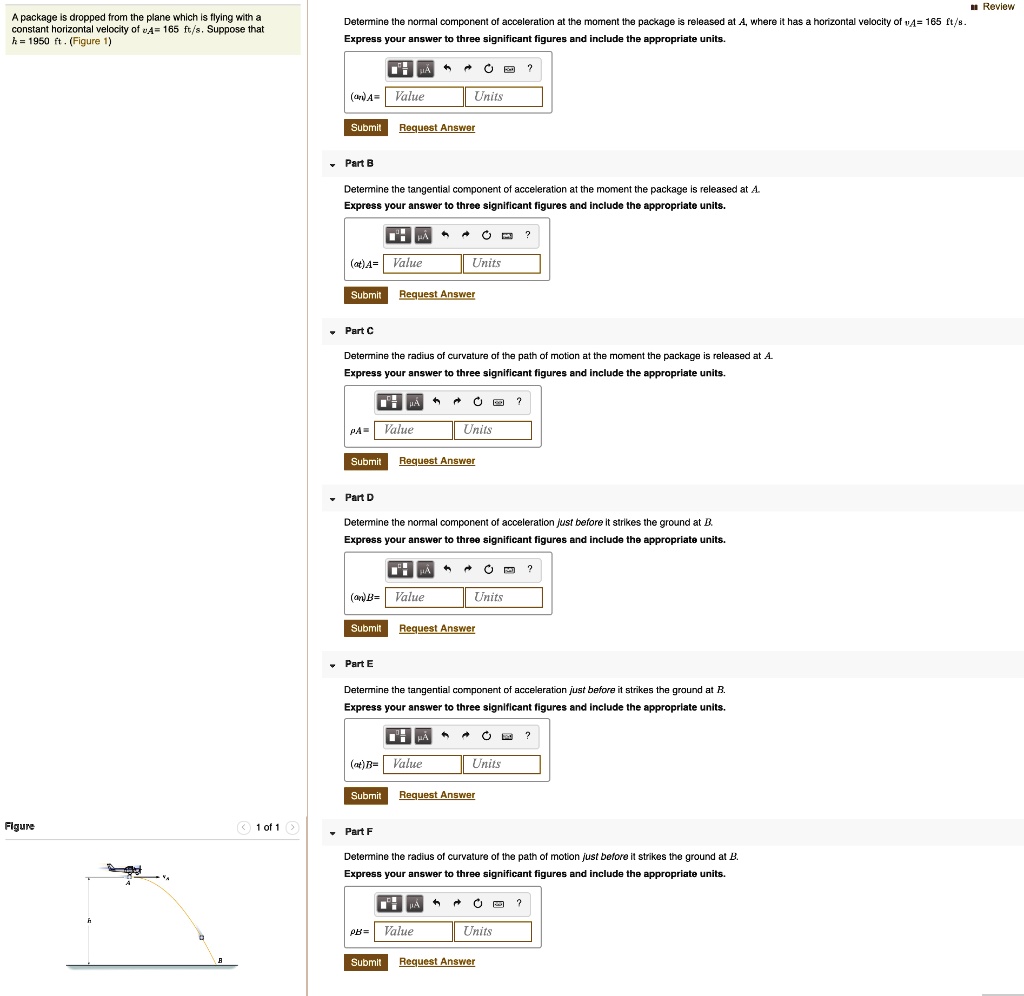Screen dimensions: 1024x996
Task: Click reset icon in Part D toolbar
Action: click(x=488, y=570)
